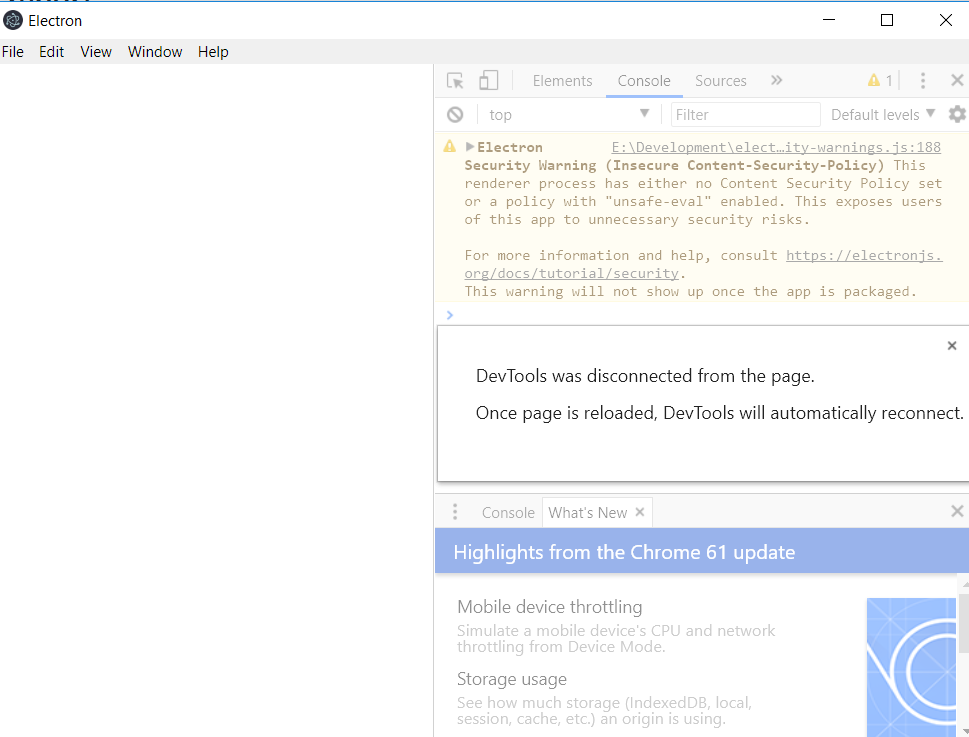Toggle the device toolbar icon
Image resolution: width=969 pixels, height=737 pixels.
click(488, 80)
